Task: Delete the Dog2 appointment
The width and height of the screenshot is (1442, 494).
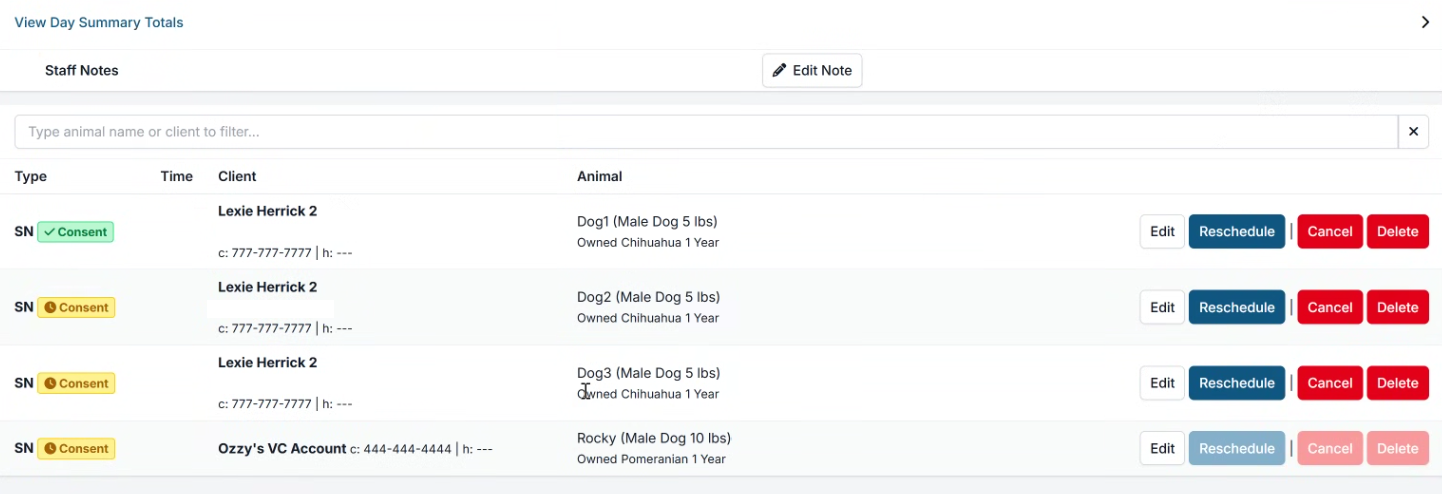Action: tap(1397, 308)
